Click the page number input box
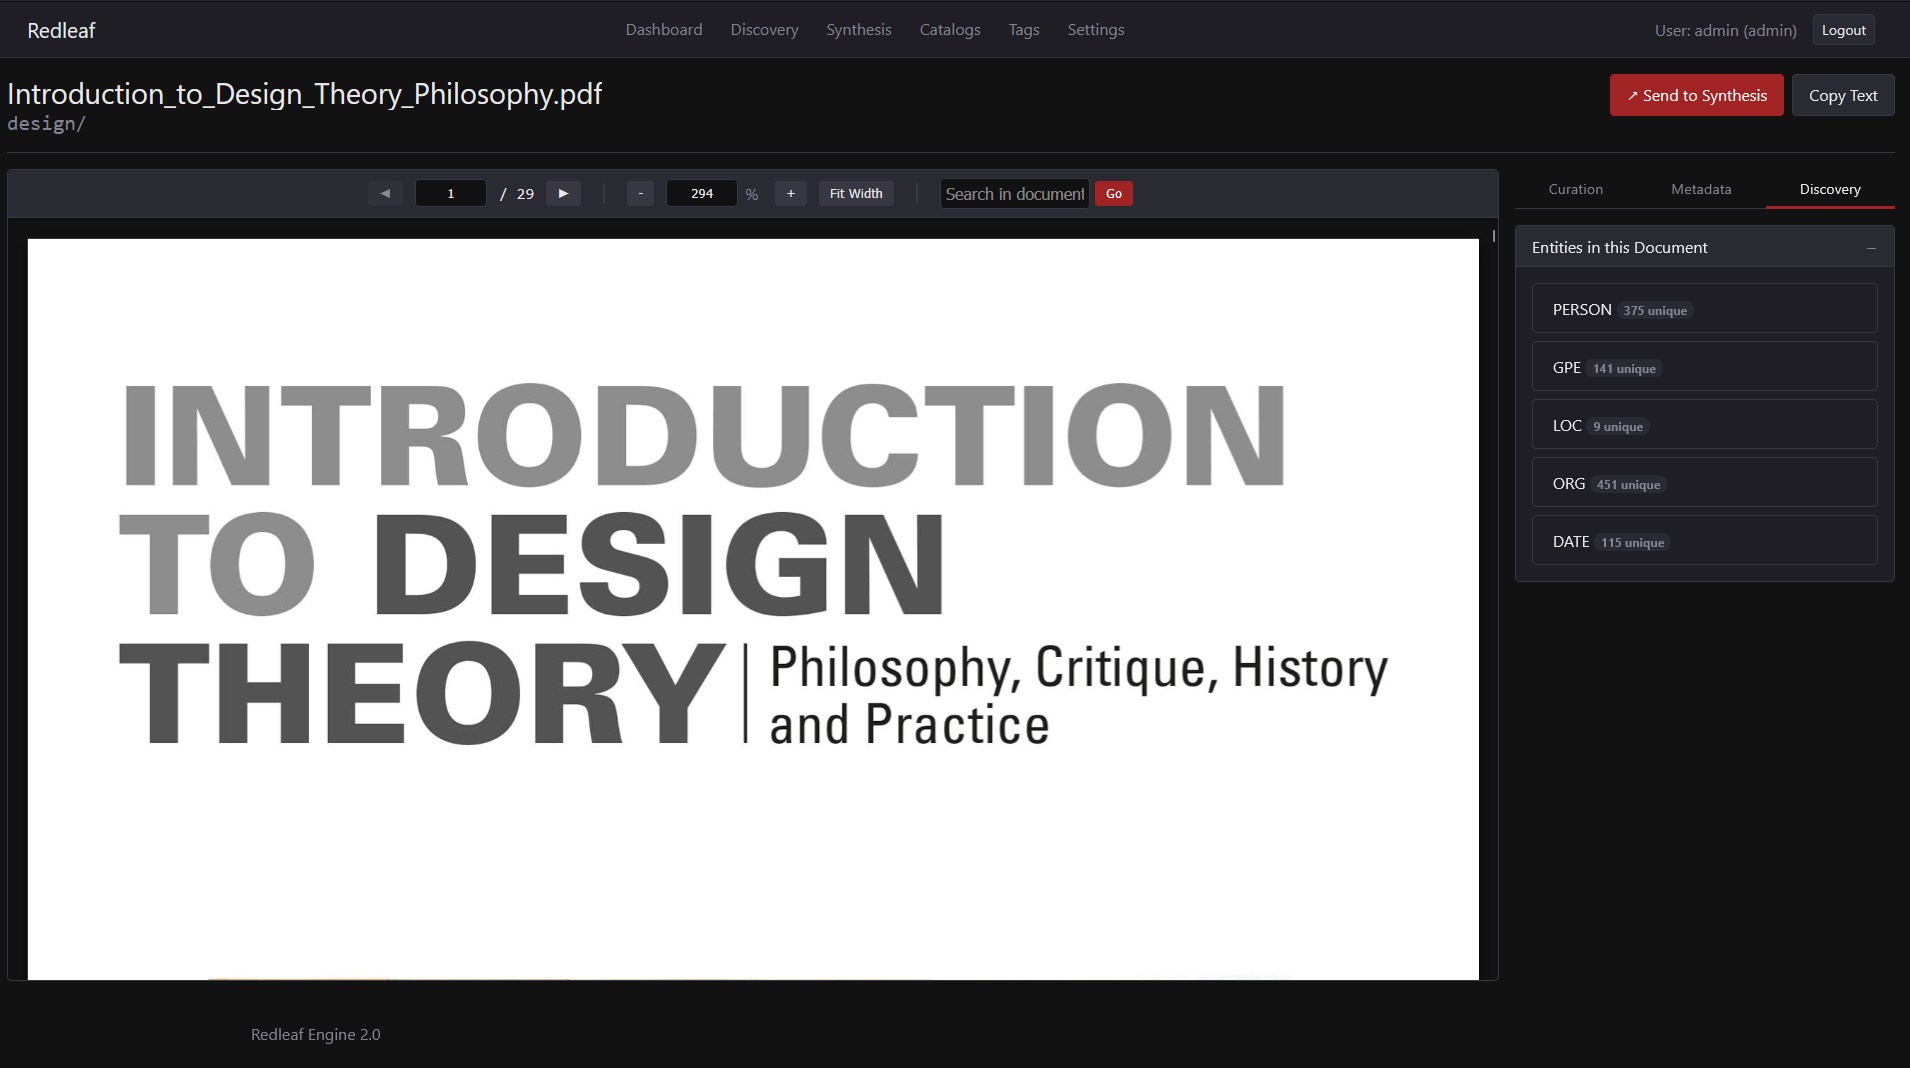 pyautogui.click(x=450, y=194)
